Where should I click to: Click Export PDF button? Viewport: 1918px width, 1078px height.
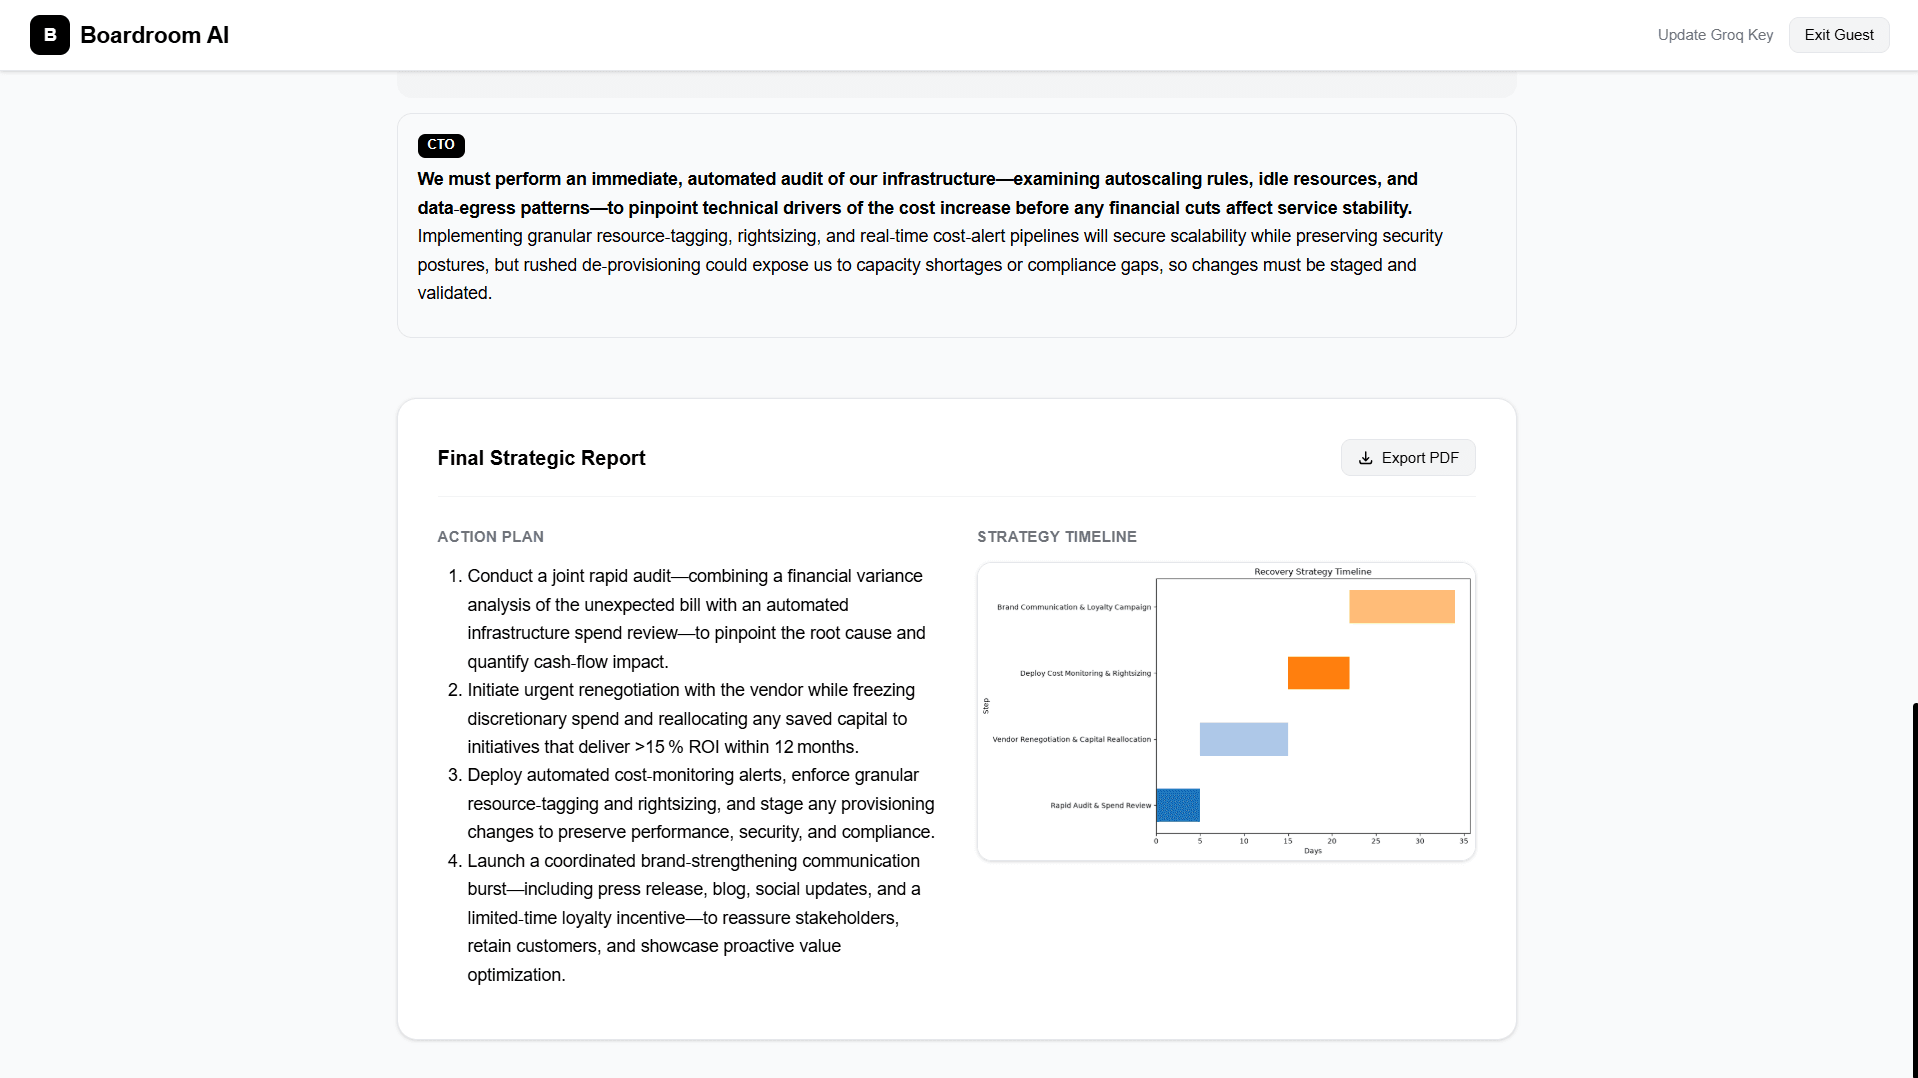[1408, 458]
